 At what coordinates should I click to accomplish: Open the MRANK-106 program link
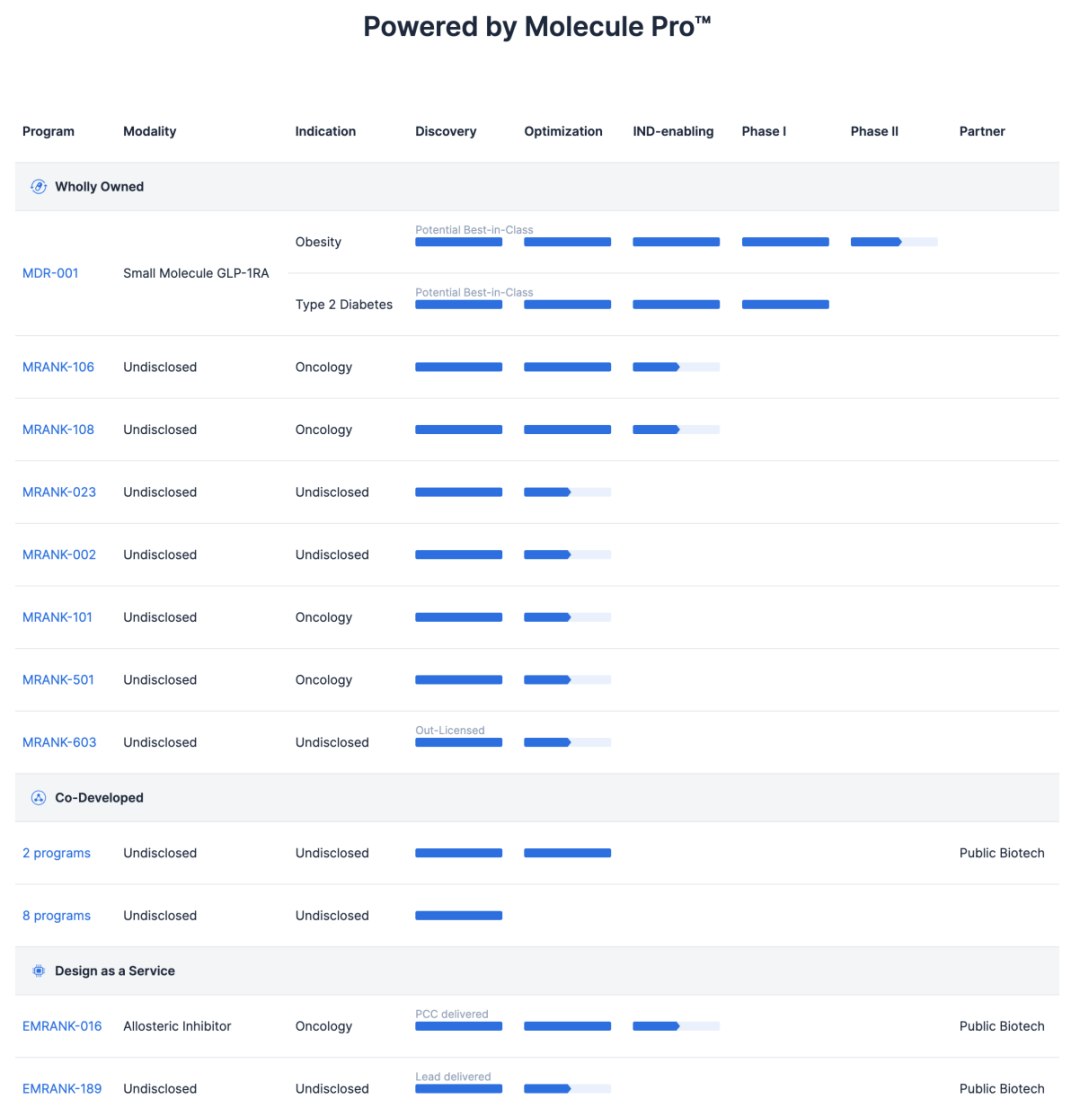pyautogui.click(x=58, y=367)
